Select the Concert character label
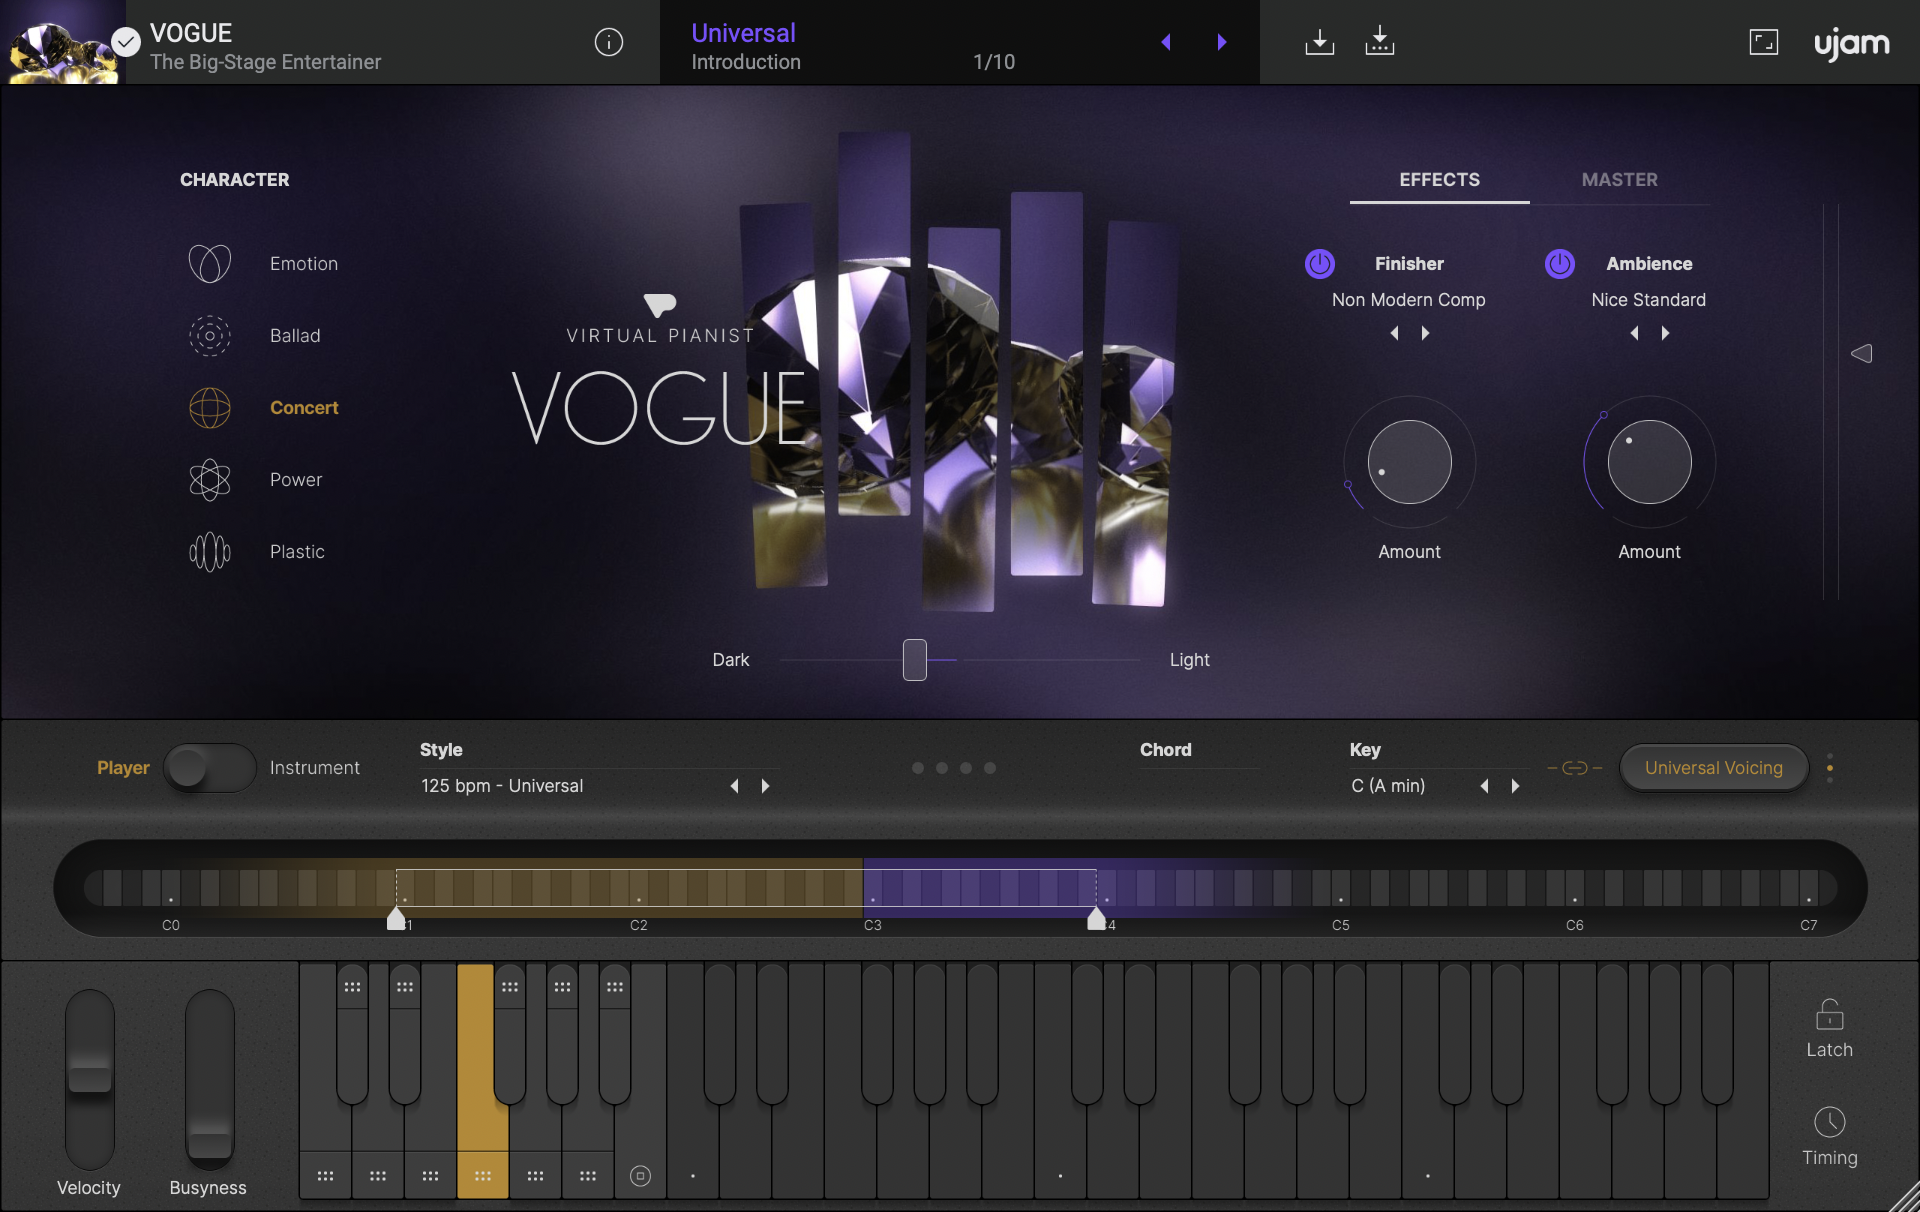Viewport: 1920px width, 1212px height. (x=303, y=407)
